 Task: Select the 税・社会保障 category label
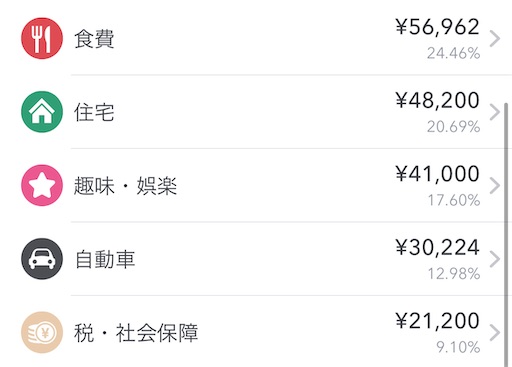(x=136, y=333)
